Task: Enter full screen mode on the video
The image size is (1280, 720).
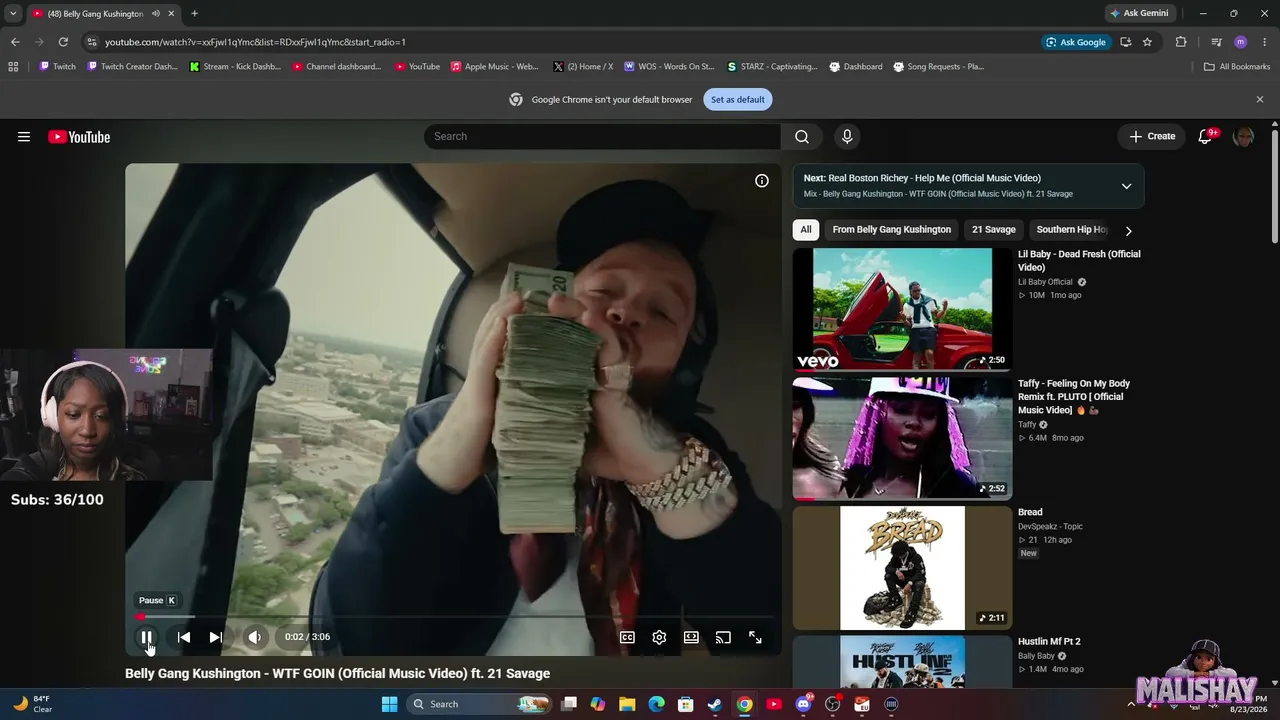Action: [x=755, y=637]
